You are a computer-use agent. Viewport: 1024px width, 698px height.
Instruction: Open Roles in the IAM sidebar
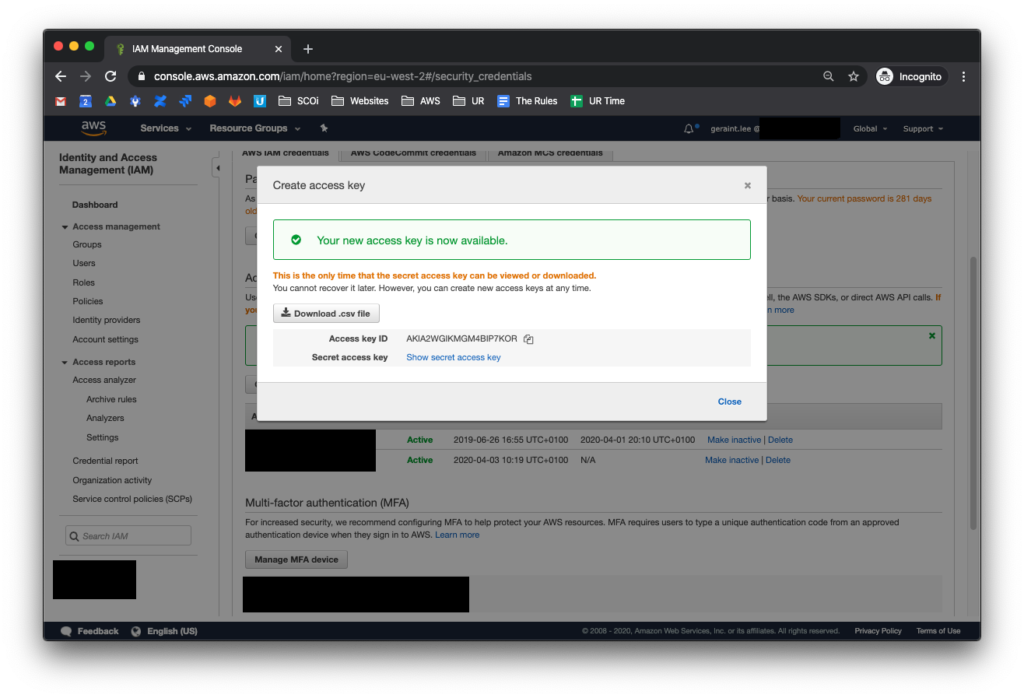(84, 283)
